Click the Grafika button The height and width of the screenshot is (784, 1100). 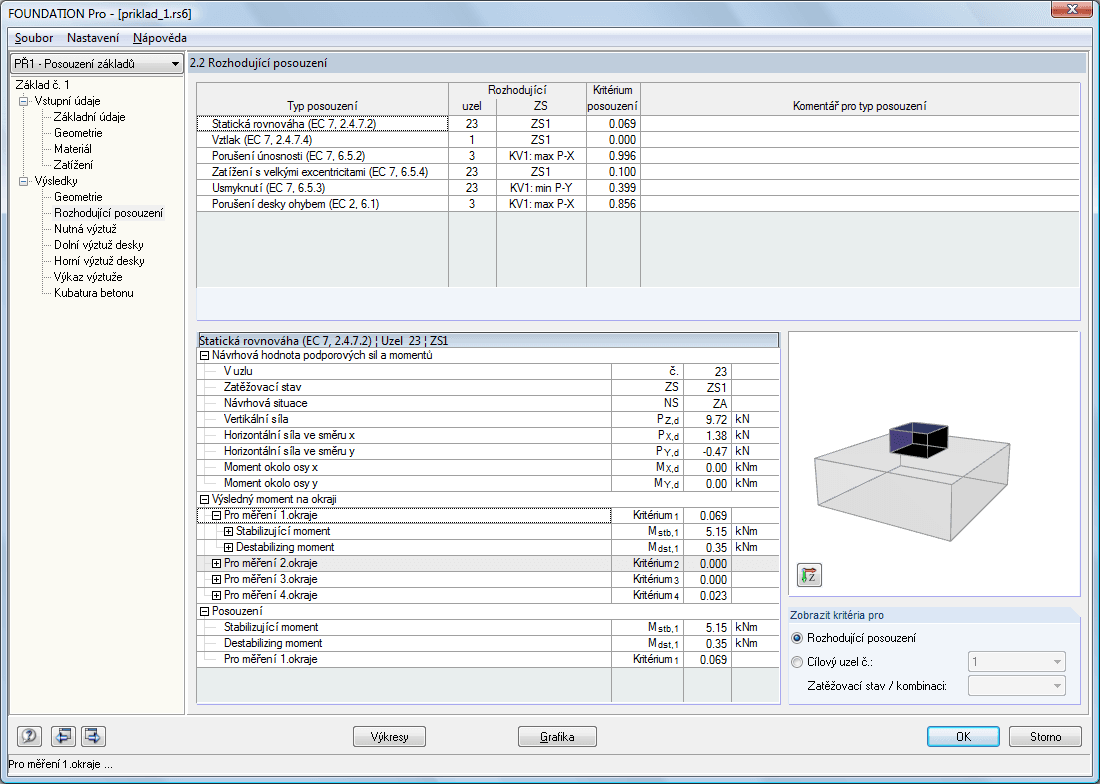pos(557,737)
